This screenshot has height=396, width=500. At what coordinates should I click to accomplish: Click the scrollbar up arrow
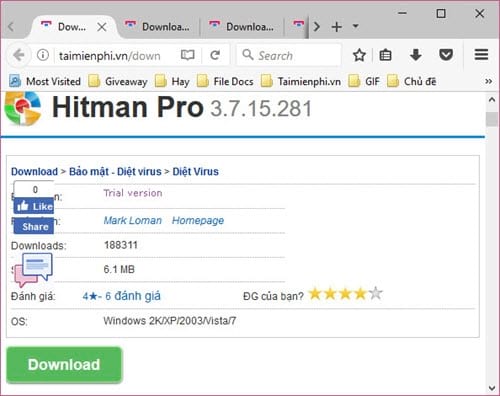pos(492,99)
